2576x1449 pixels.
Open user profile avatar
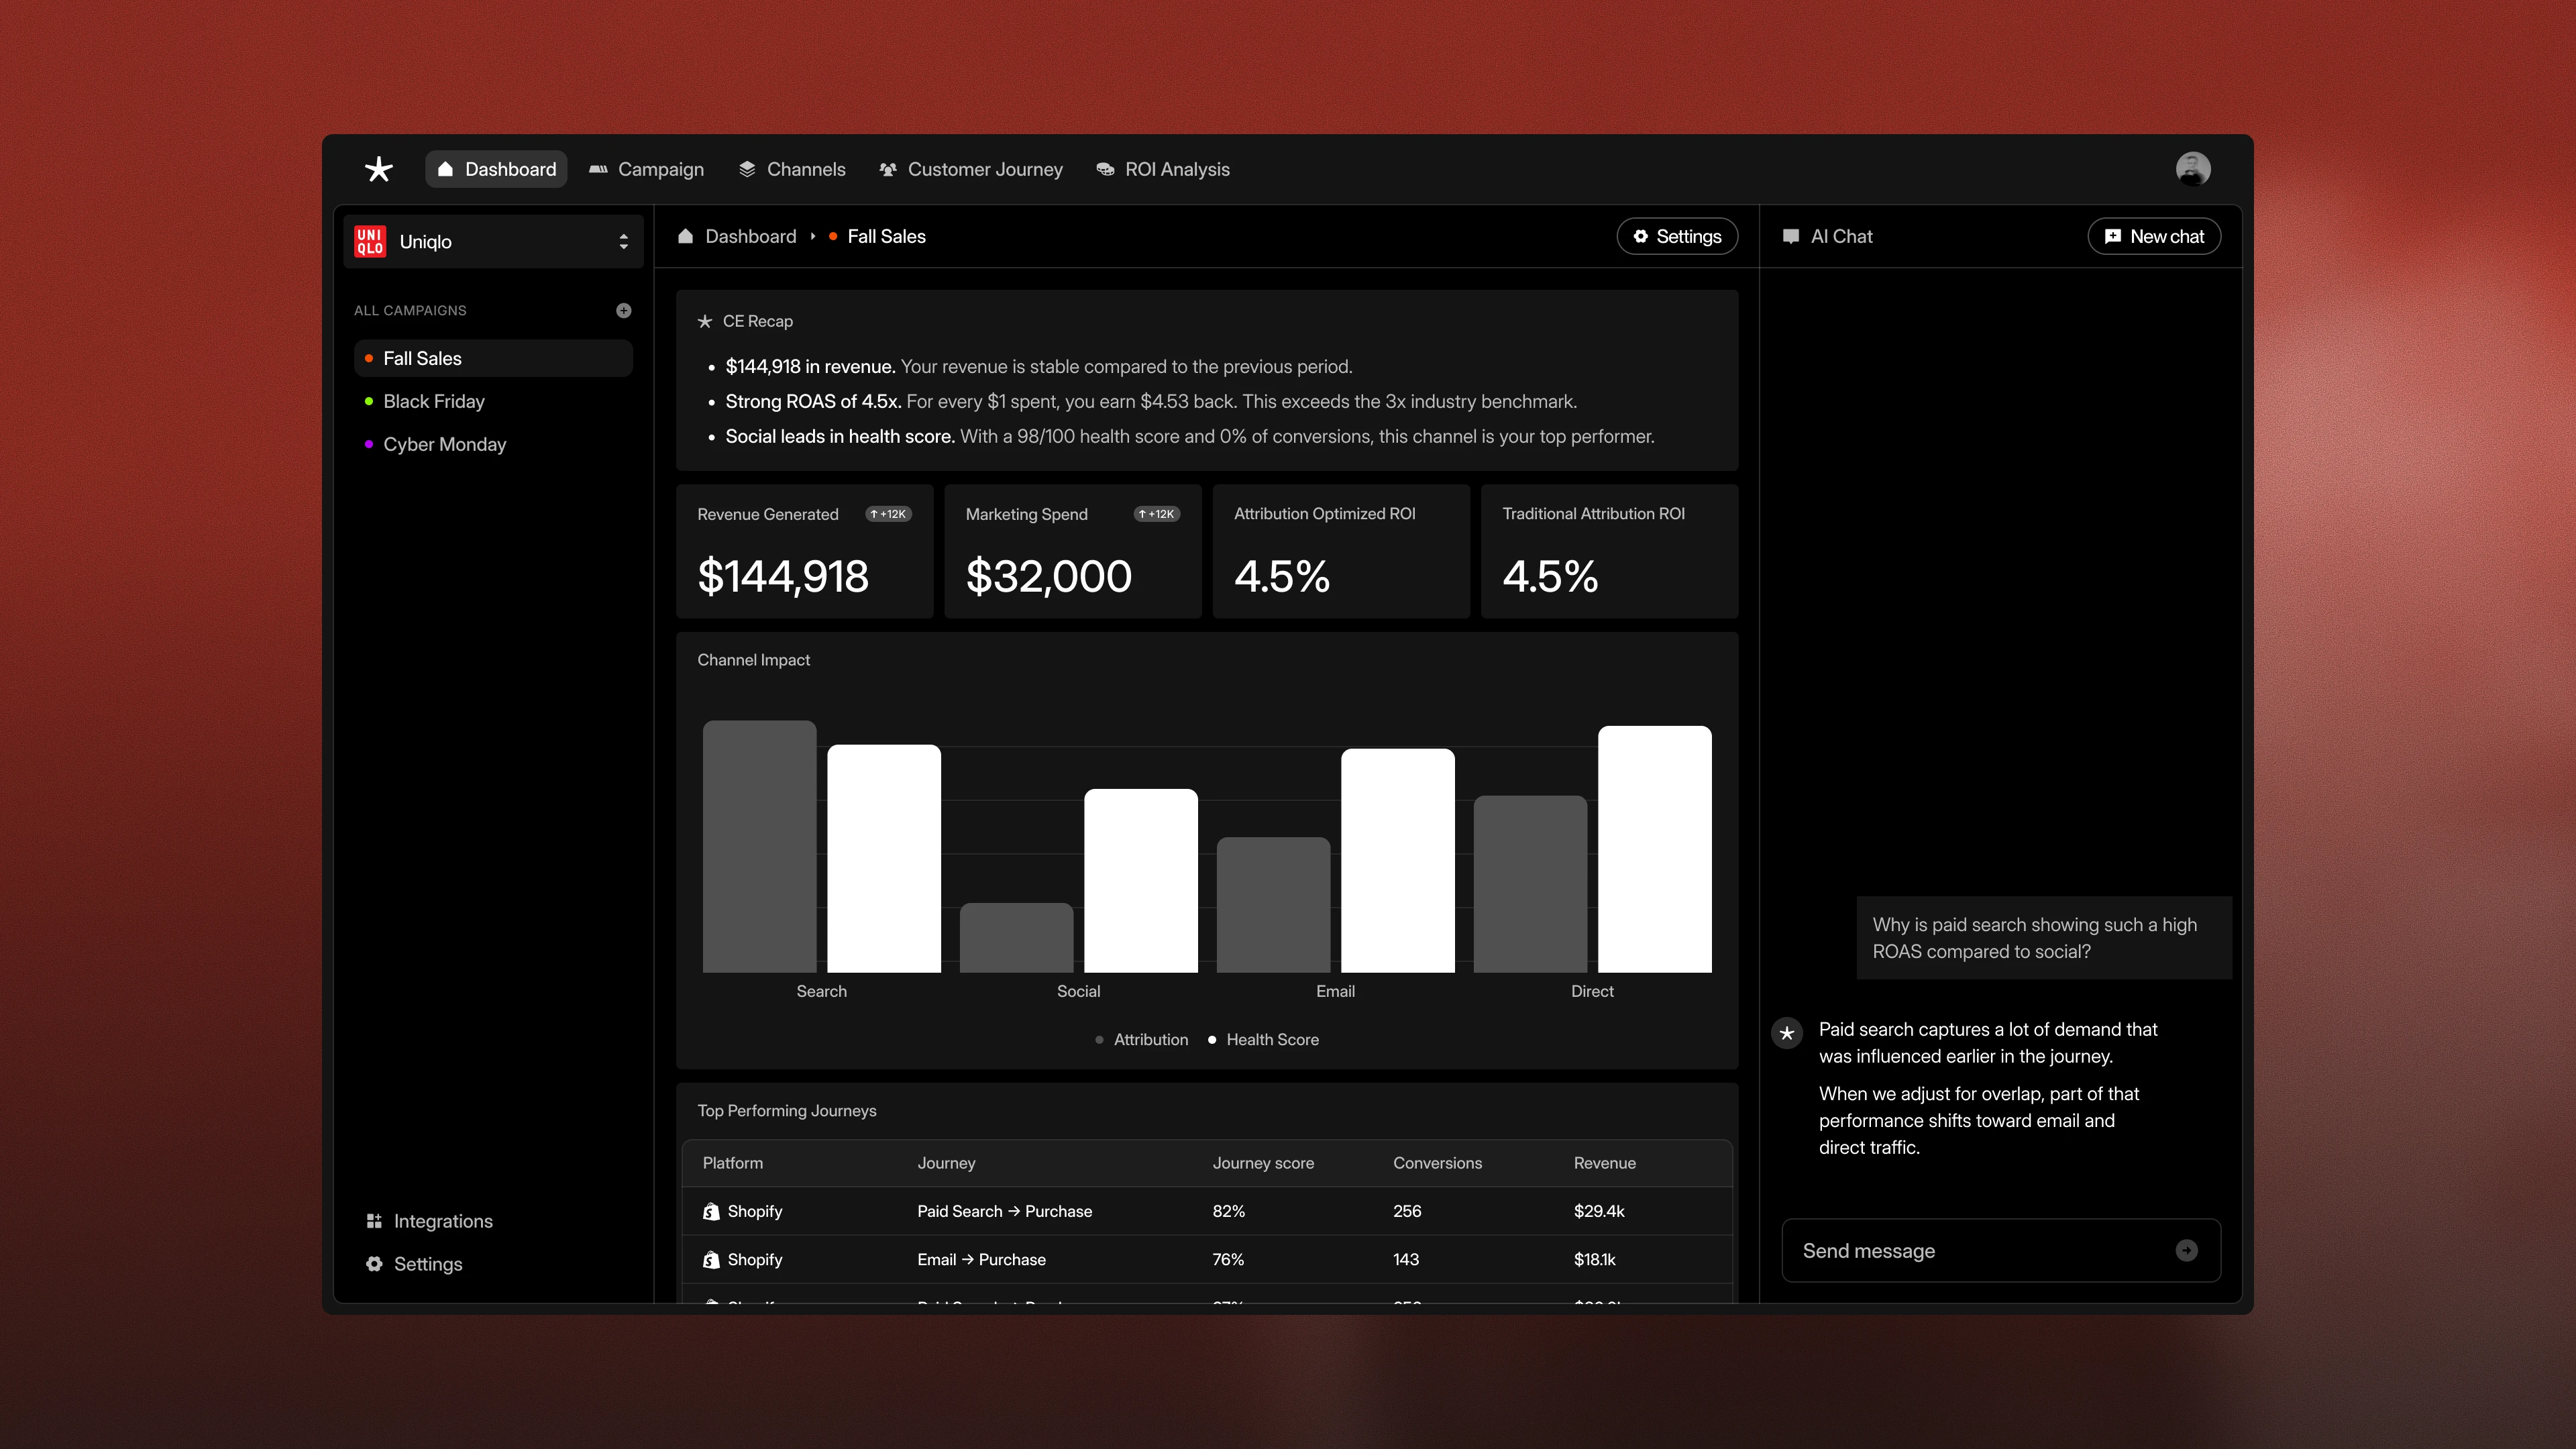coord(2192,169)
